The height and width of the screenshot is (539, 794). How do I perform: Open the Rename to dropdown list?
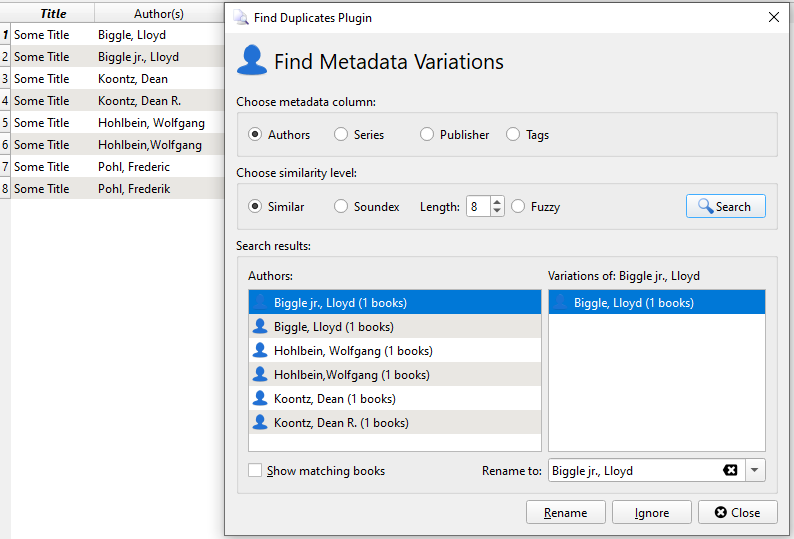coord(755,471)
